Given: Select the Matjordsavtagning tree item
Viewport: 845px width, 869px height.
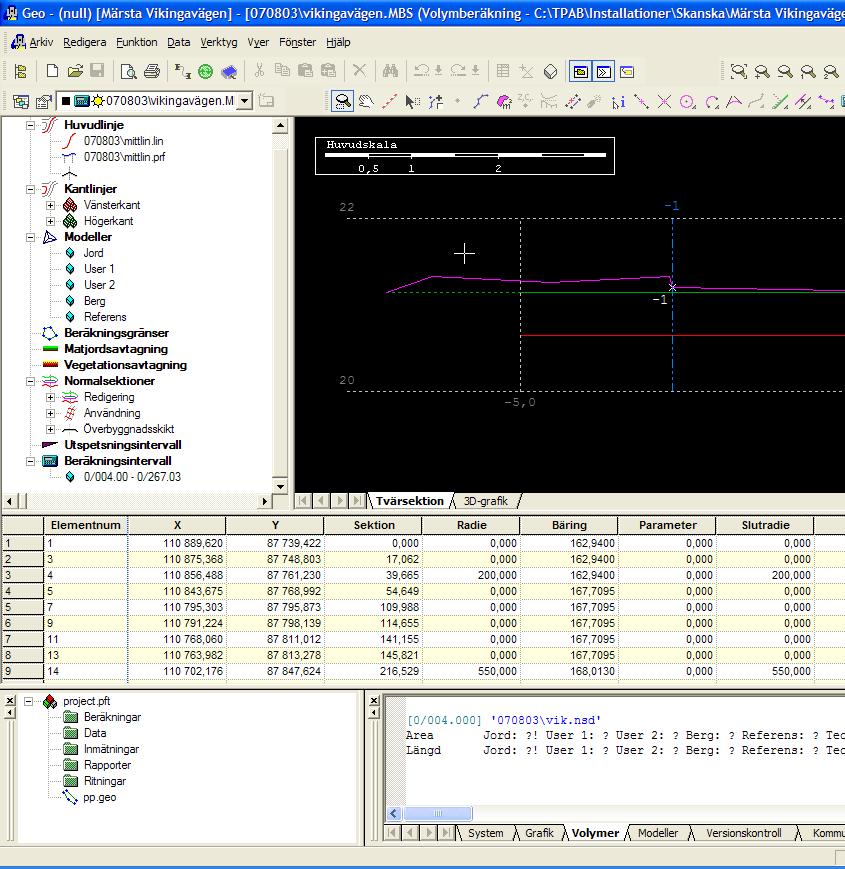Looking at the screenshot, I should tap(116, 349).
